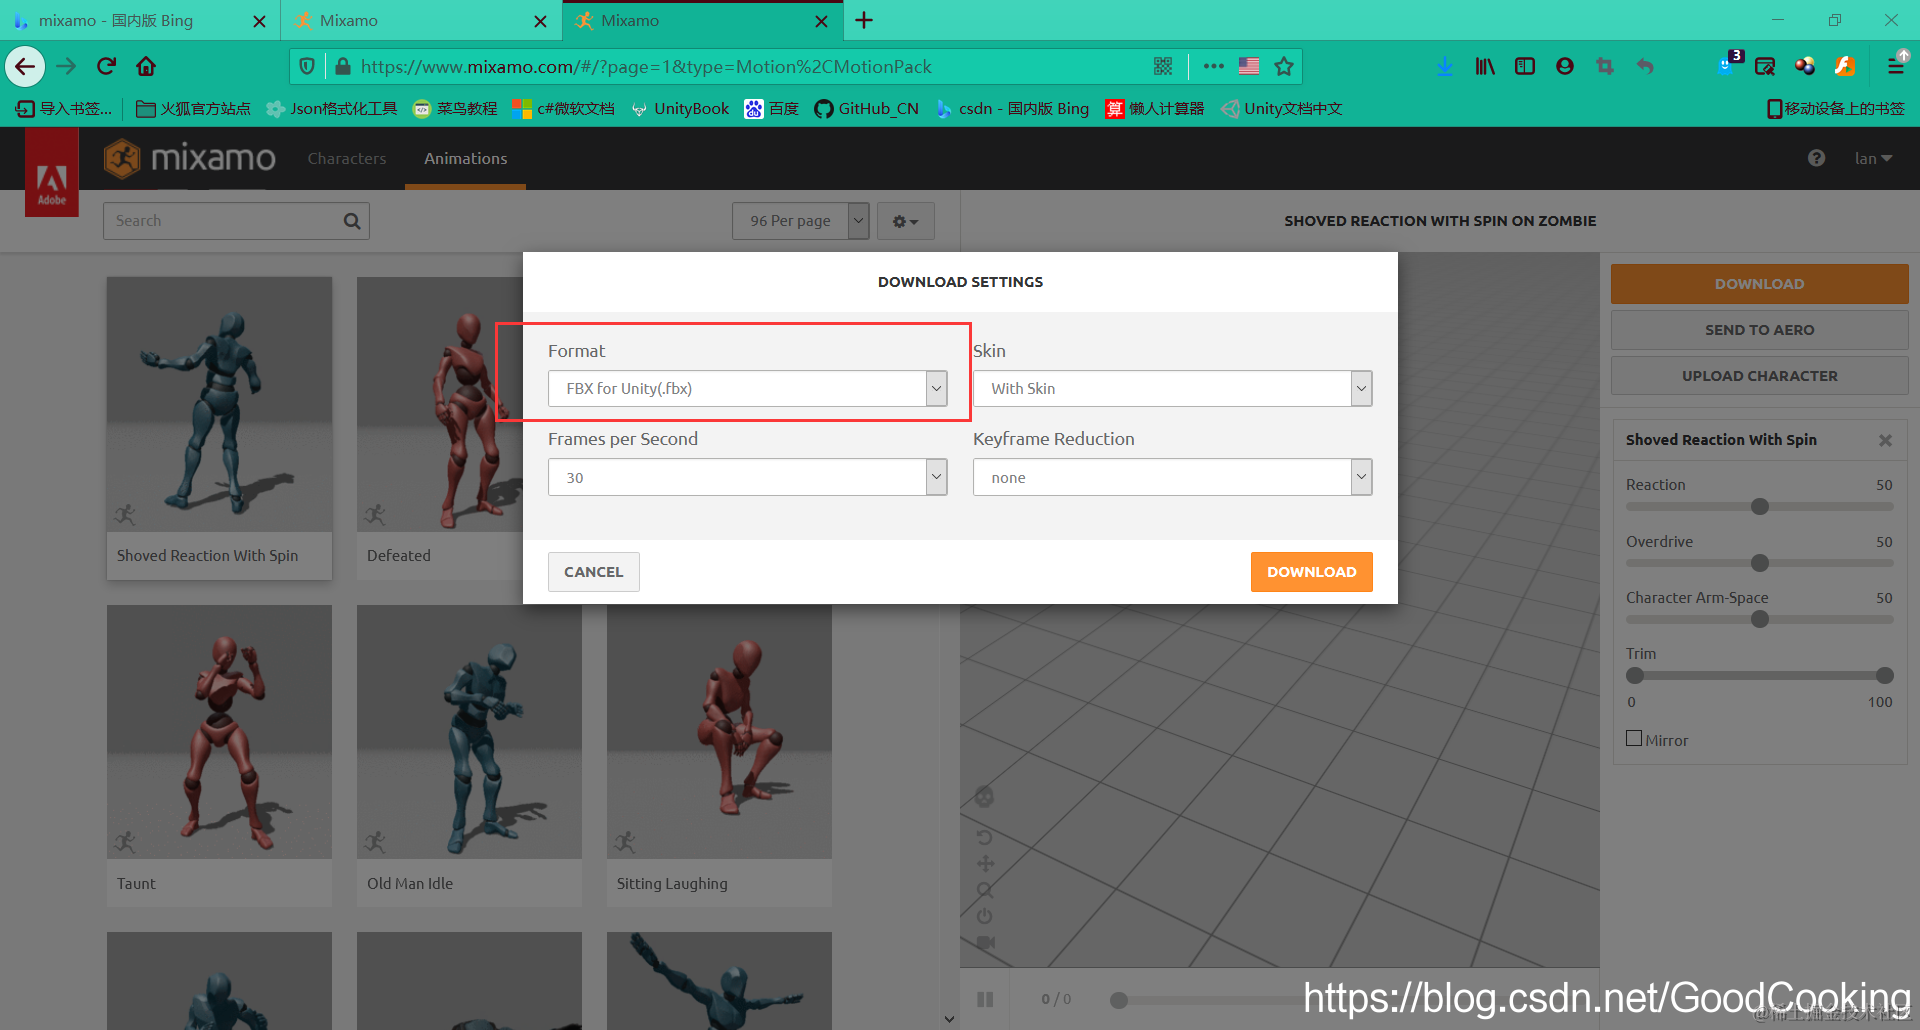
Task: Open the UnityBook bookmark
Action: point(680,108)
